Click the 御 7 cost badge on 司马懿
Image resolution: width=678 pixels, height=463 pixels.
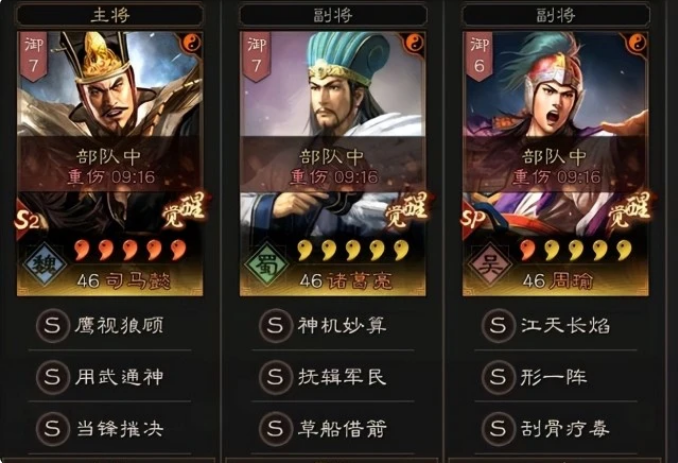coord(33,55)
